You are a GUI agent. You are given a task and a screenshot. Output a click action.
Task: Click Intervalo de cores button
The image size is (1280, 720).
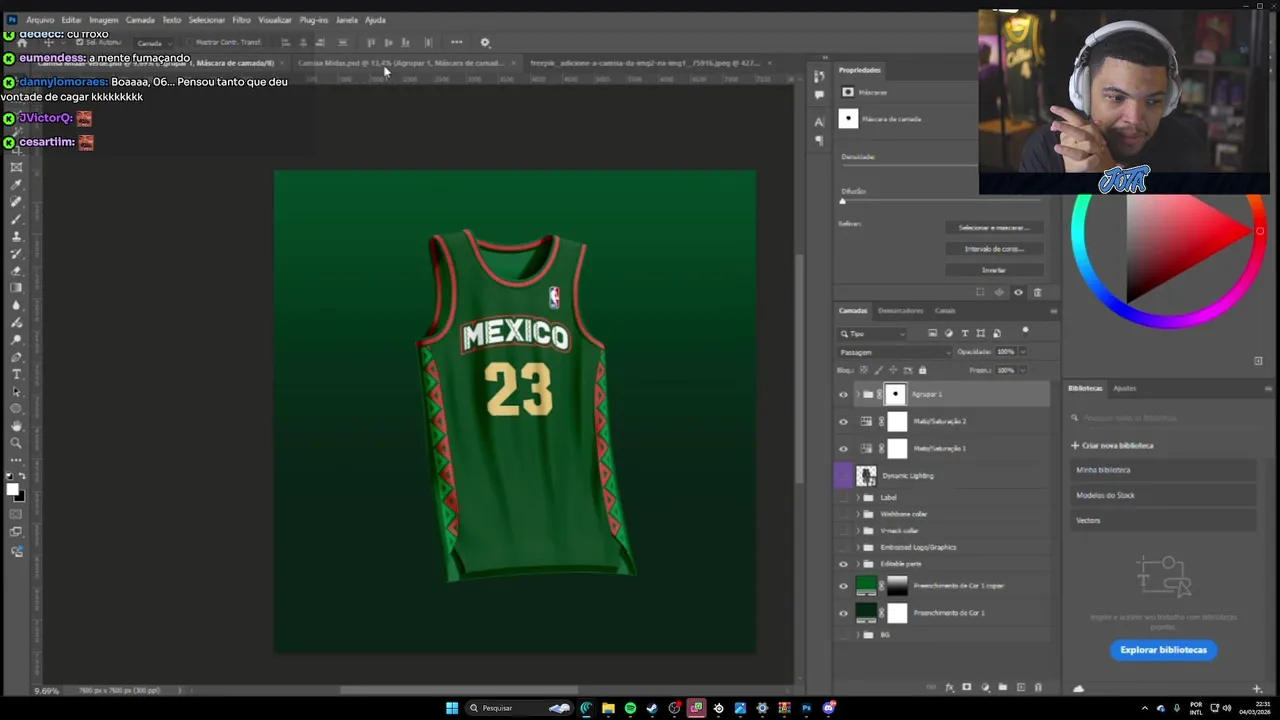pos(994,249)
